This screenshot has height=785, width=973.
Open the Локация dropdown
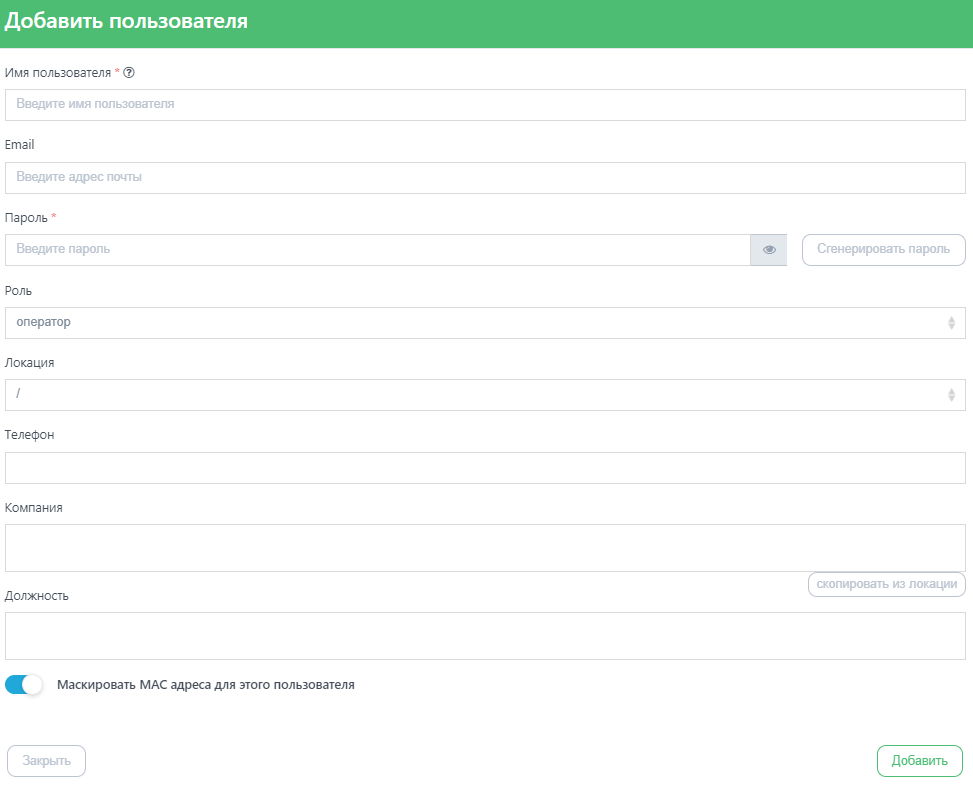485,395
